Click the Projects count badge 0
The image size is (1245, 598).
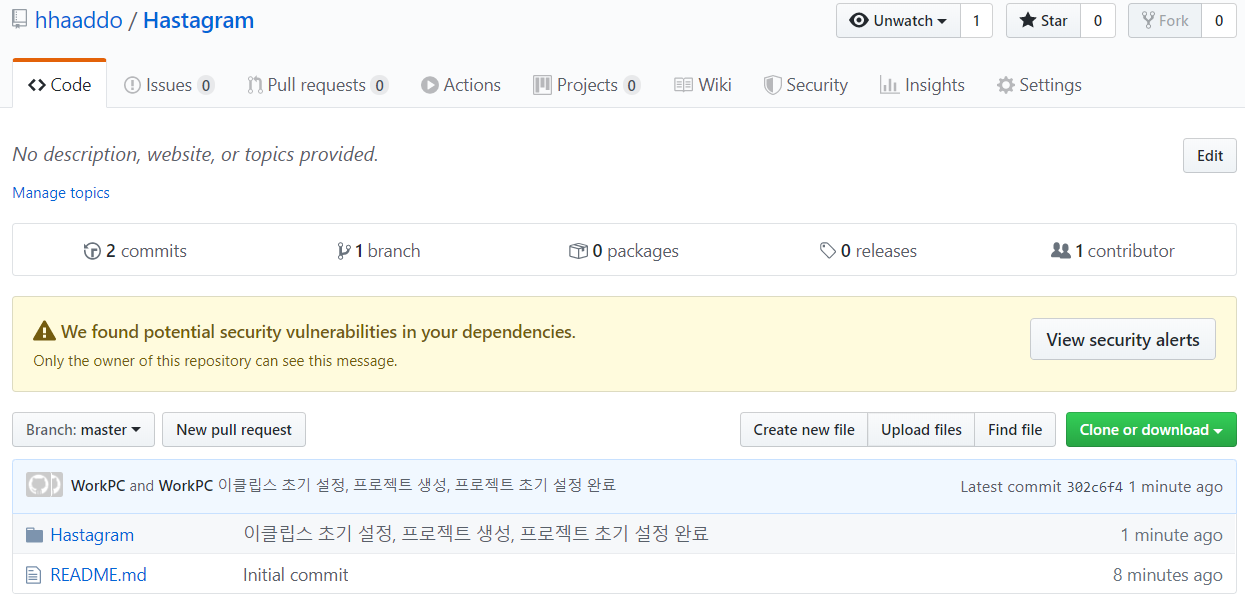(631, 86)
